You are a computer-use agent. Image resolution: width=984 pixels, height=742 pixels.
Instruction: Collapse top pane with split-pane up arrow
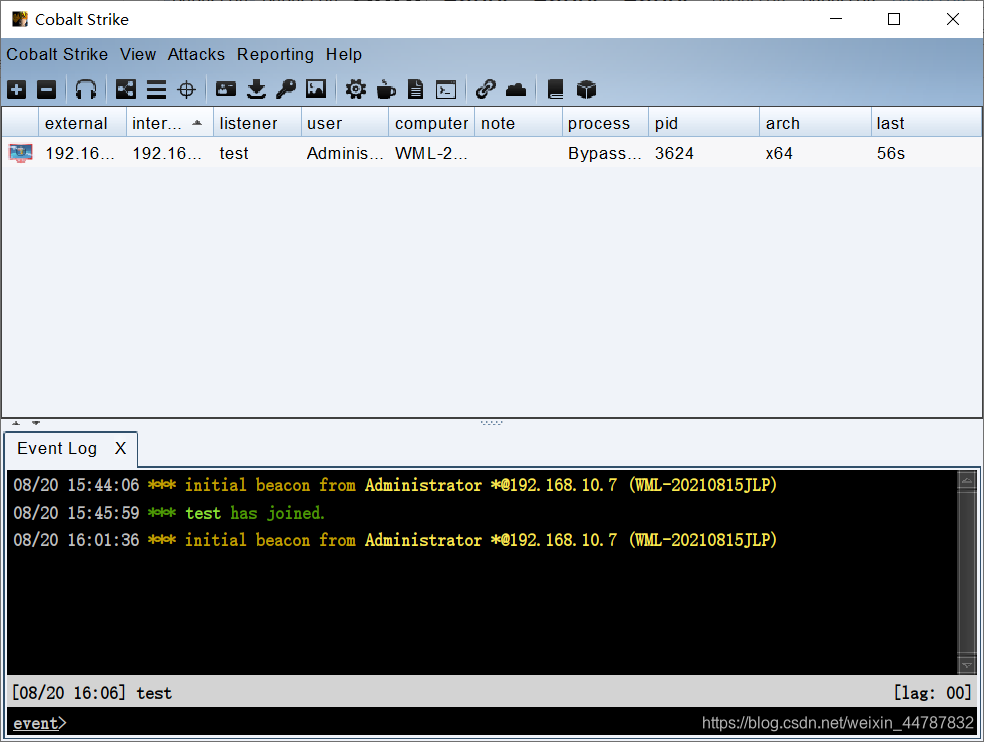click(x=16, y=423)
